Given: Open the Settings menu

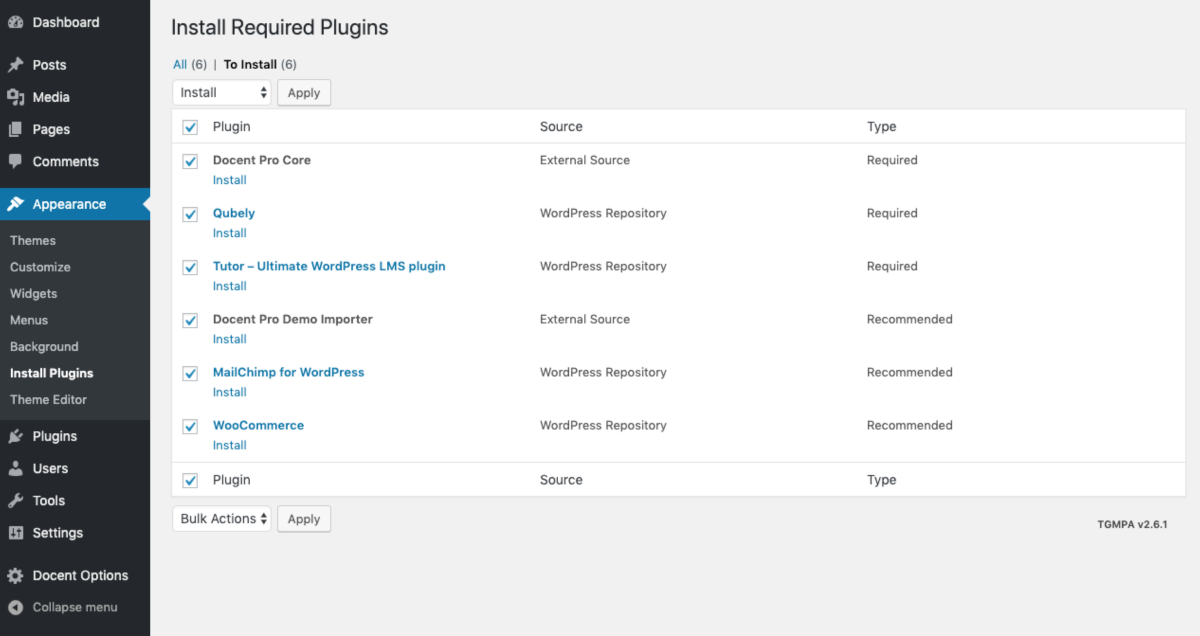Looking at the screenshot, I should pyautogui.click(x=75, y=533).
